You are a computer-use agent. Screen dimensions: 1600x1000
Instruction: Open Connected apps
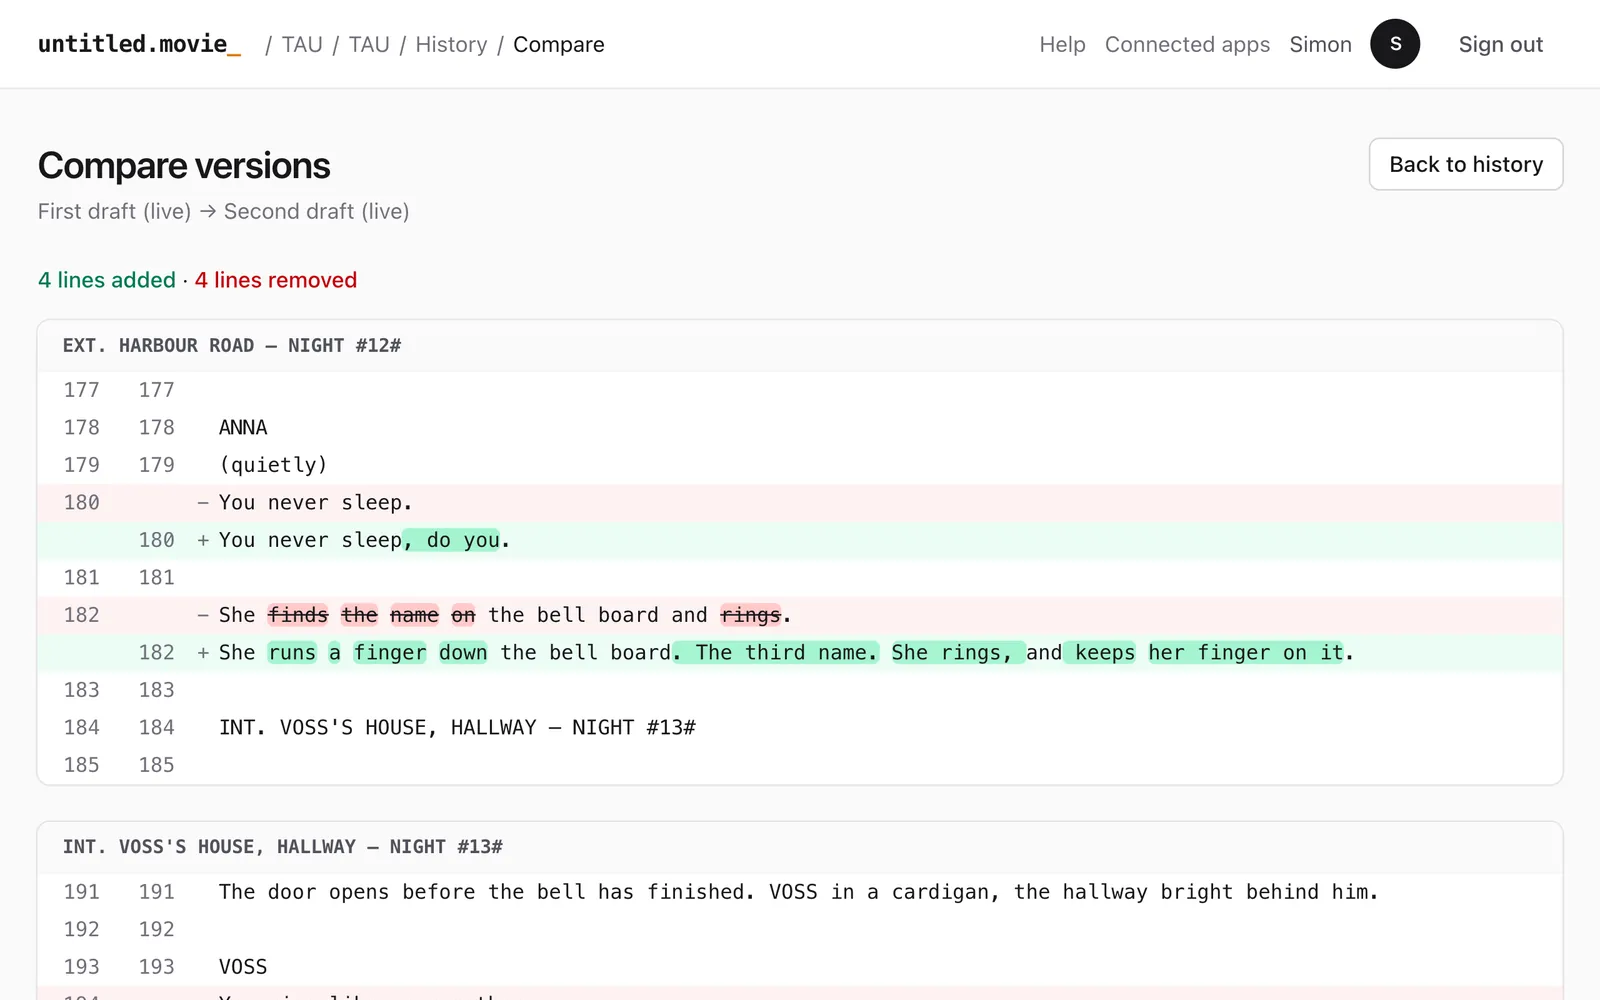click(x=1187, y=44)
